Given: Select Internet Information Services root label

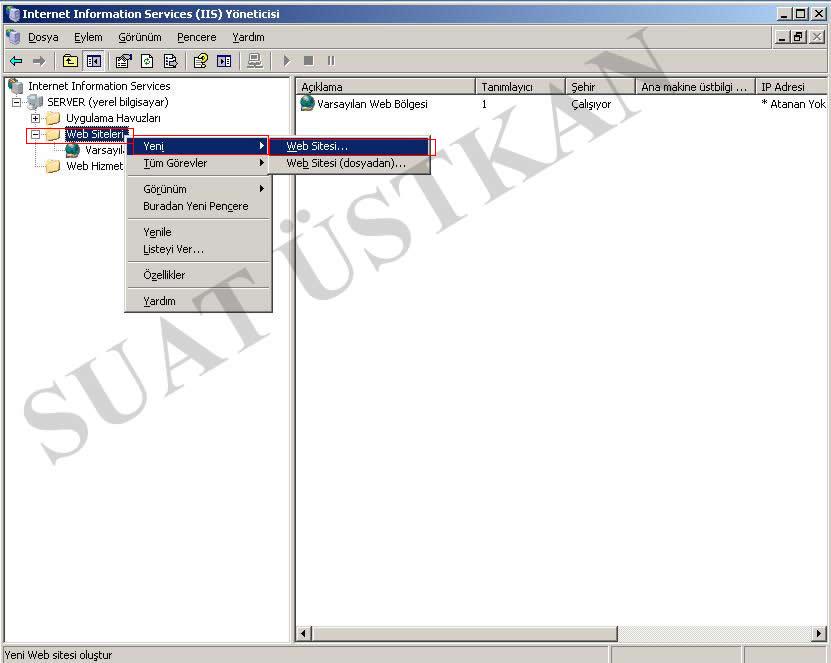Looking at the screenshot, I should pyautogui.click(x=99, y=86).
